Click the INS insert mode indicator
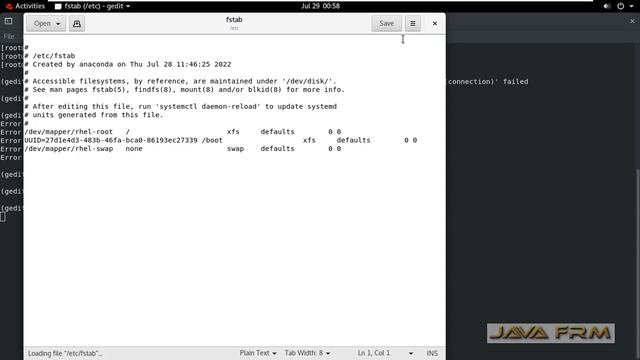Image resolution: width=640 pixels, height=360 pixels. (x=432, y=353)
